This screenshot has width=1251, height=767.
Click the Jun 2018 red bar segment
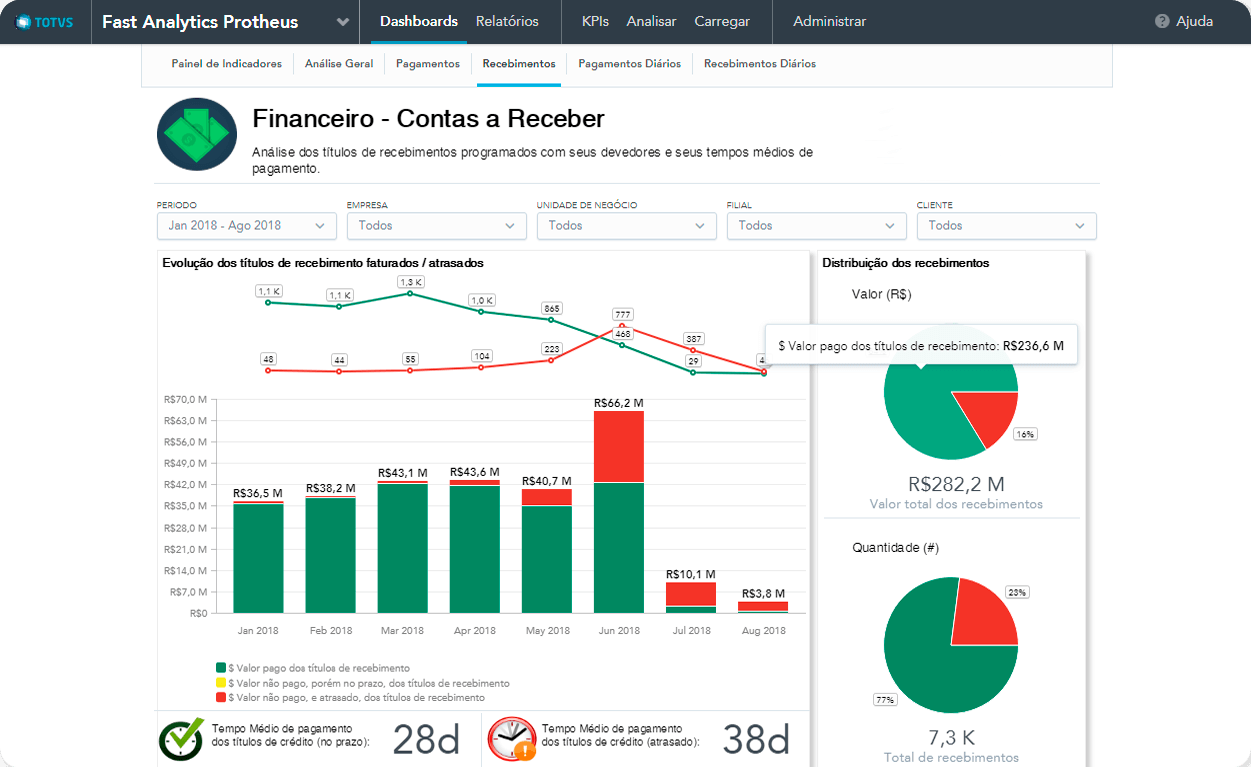(618, 446)
